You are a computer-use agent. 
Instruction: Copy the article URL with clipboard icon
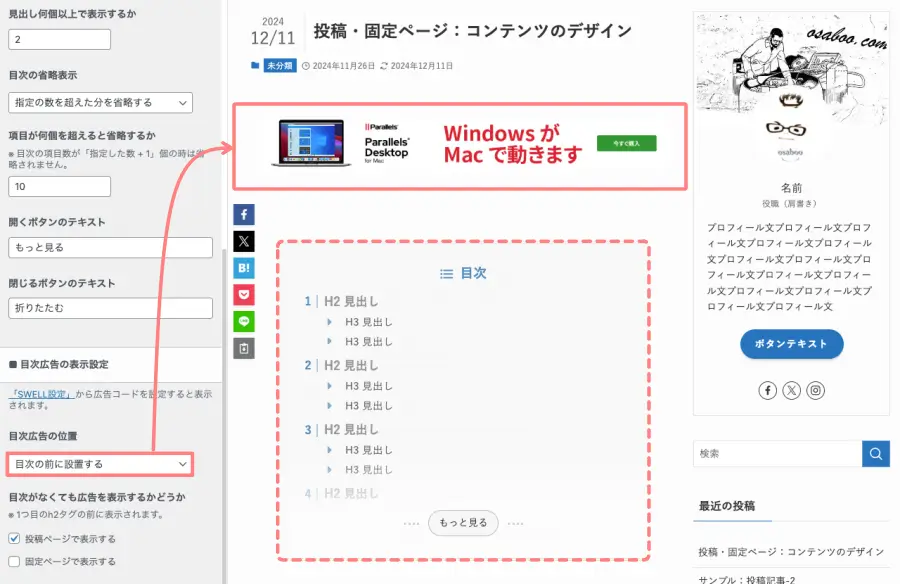click(243, 348)
